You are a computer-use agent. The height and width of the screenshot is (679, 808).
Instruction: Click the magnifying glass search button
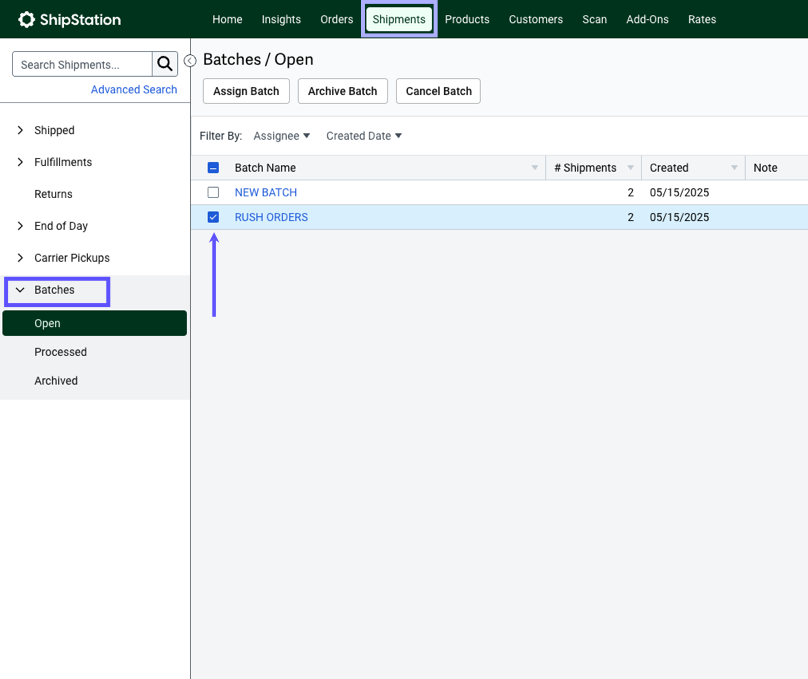165,64
